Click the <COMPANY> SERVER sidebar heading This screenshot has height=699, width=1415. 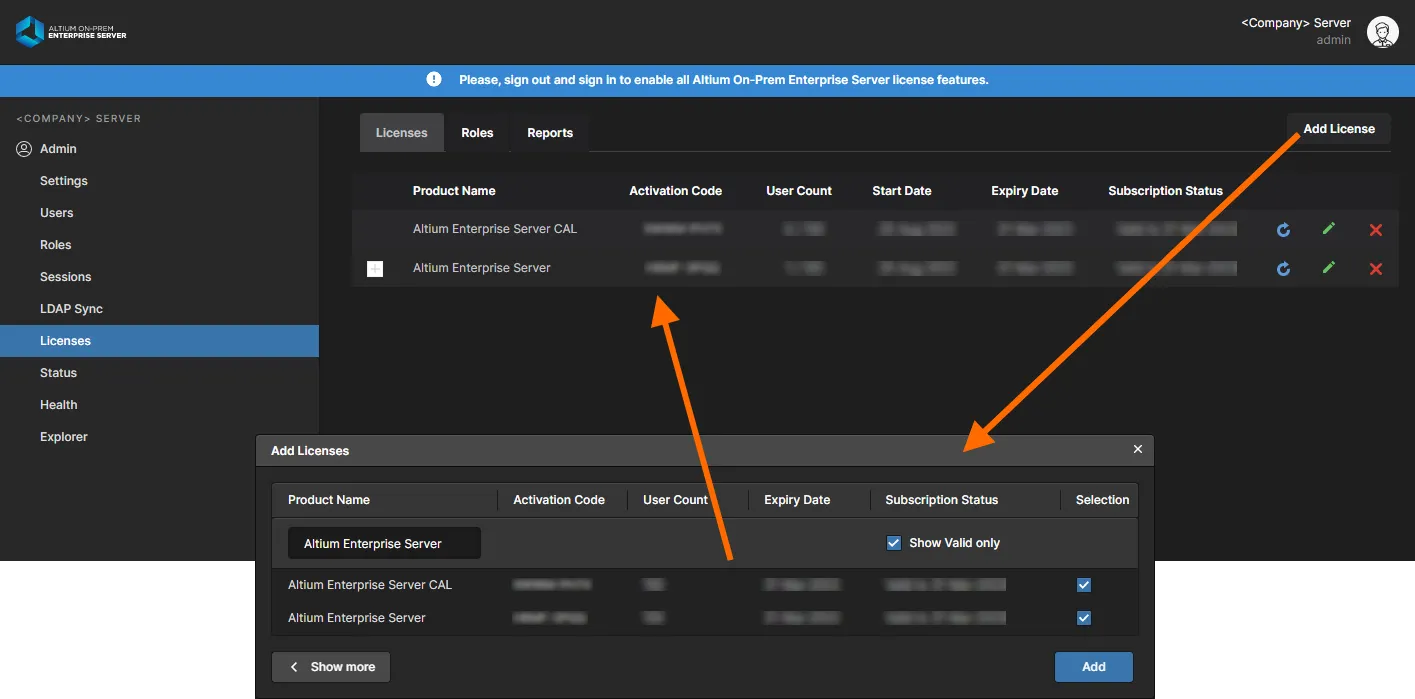[79, 119]
